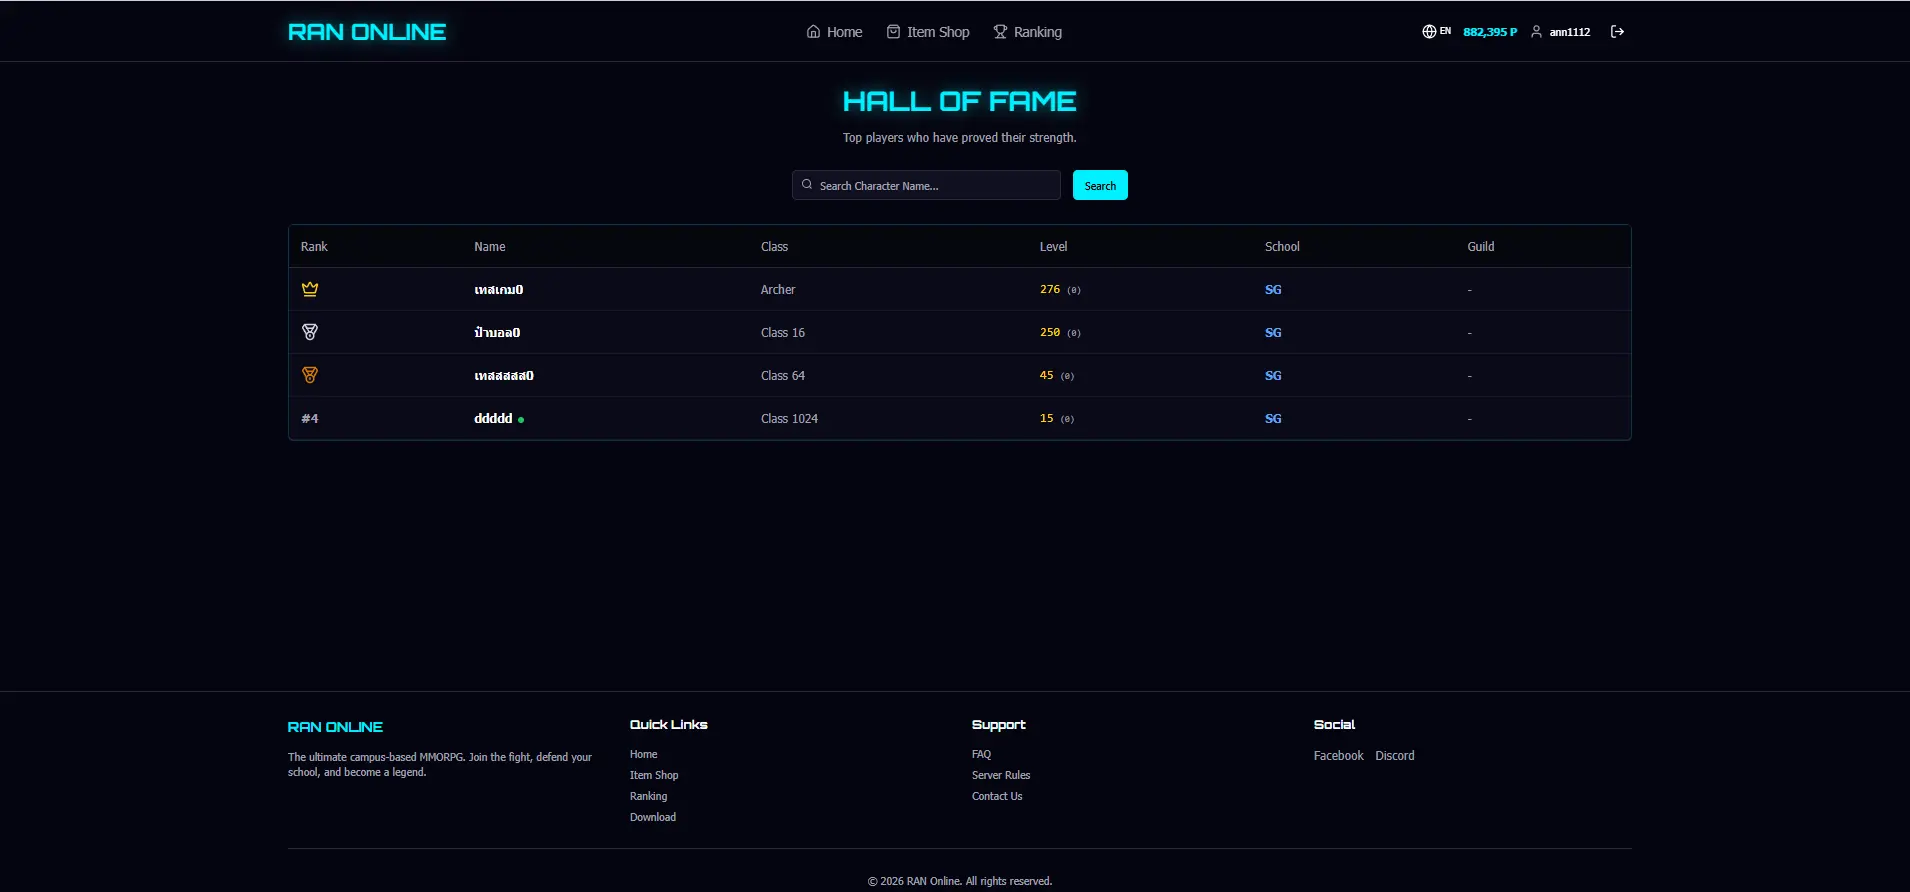Viewport: 1910px width, 892px height.
Task: Click the gold crown rank icon
Action: 310,289
